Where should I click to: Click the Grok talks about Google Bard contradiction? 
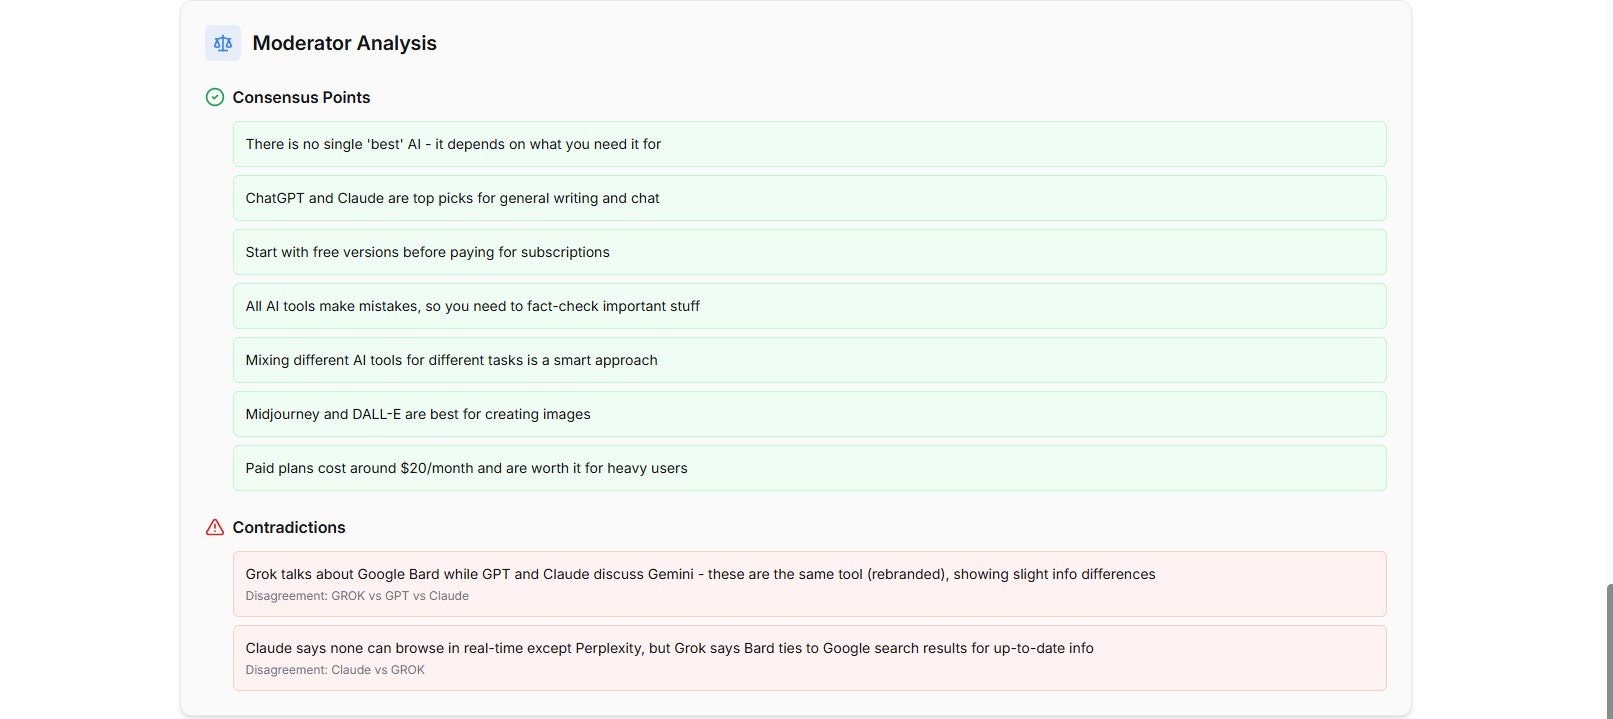pos(809,584)
